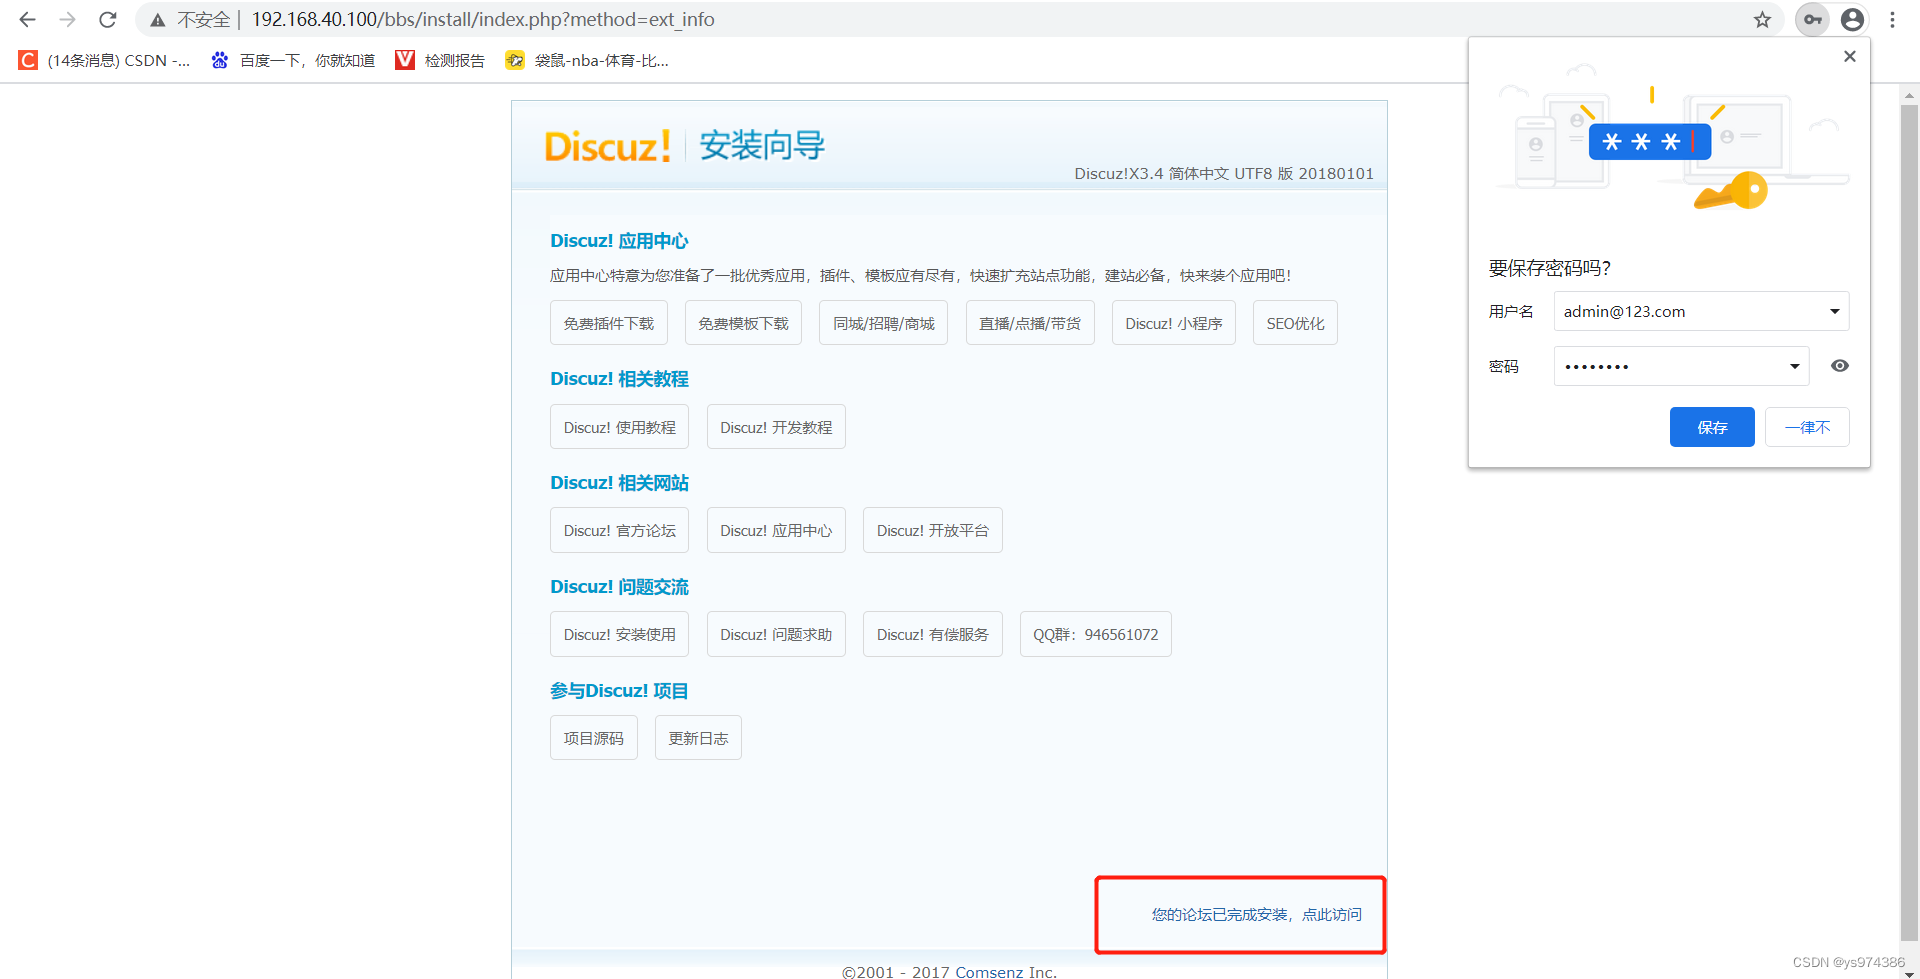Visit Discuz! 官方论坛
This screenshot has width=1920, height=979.
click(x=619, y=530)
